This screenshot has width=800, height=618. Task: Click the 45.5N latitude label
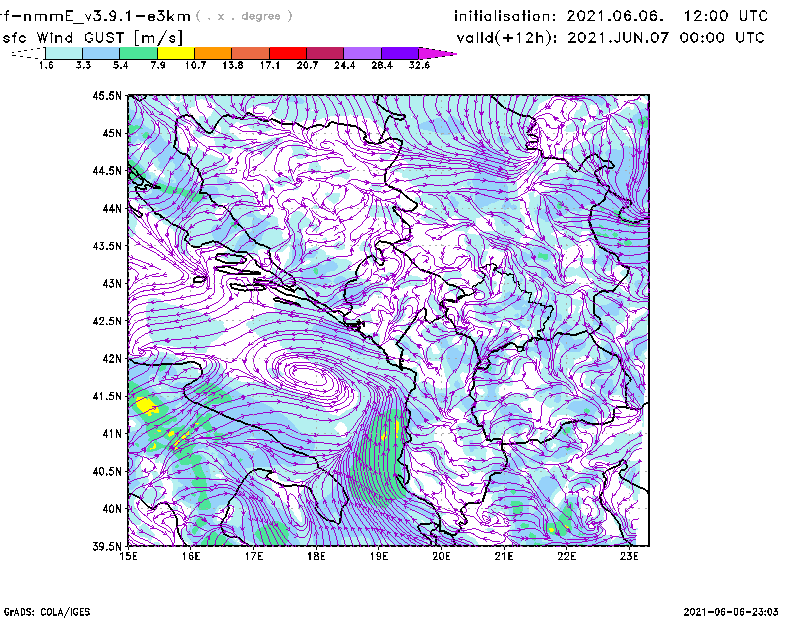point(107,95)
